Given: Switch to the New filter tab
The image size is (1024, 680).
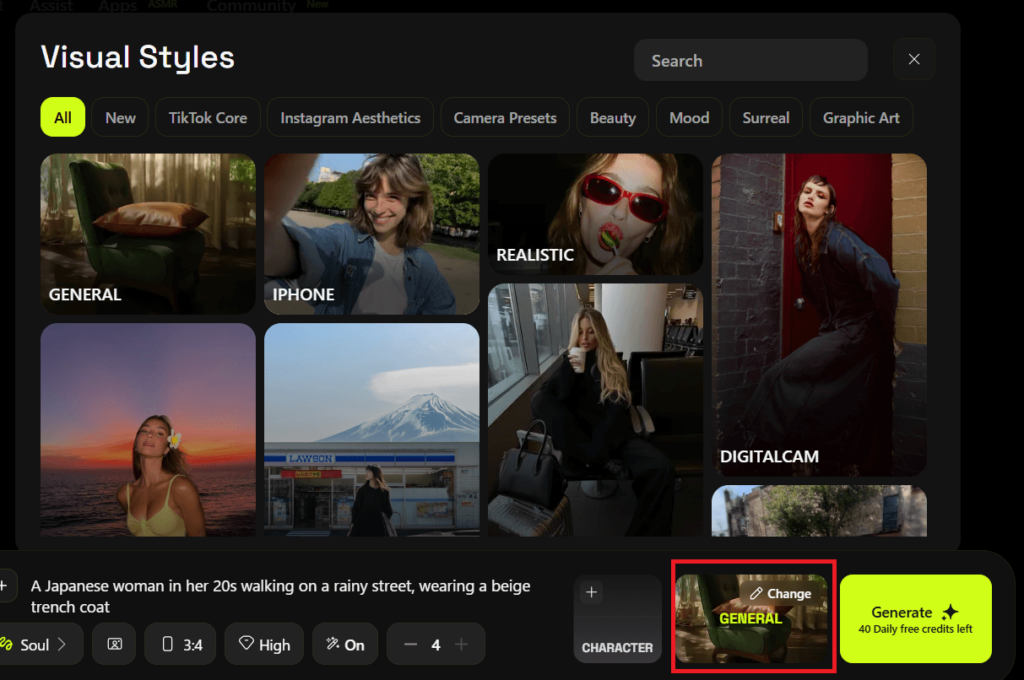Looking at the screenshot, I should click(120, 118).
